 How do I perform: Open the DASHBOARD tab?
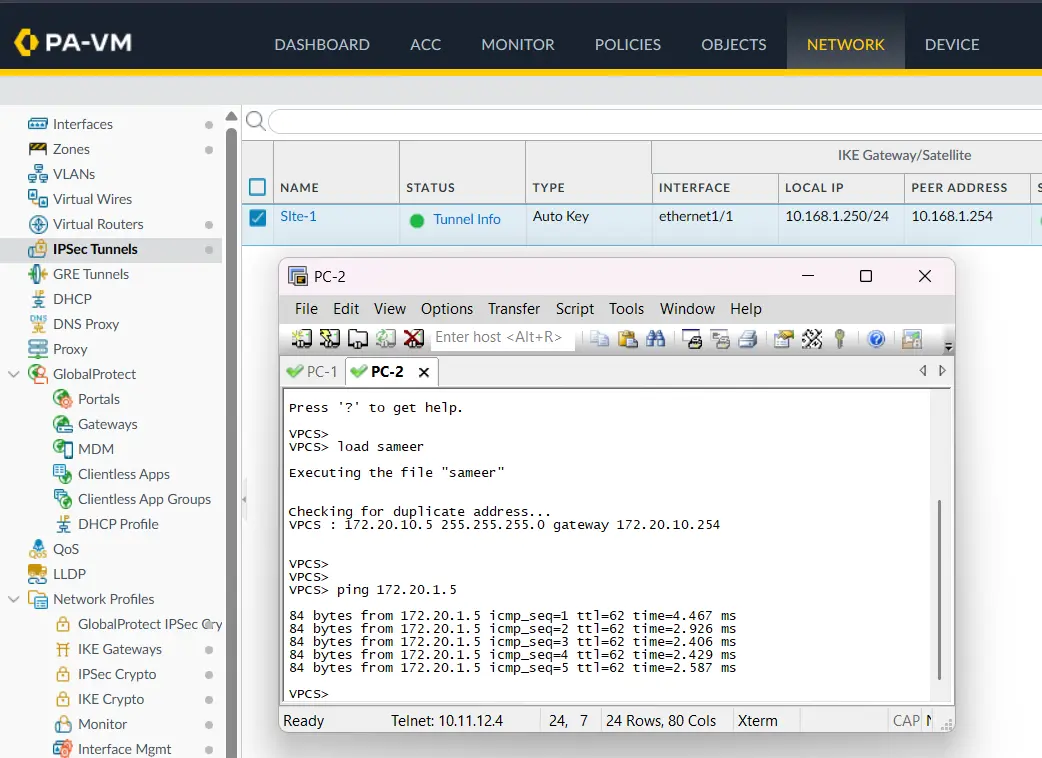[322, 45]
